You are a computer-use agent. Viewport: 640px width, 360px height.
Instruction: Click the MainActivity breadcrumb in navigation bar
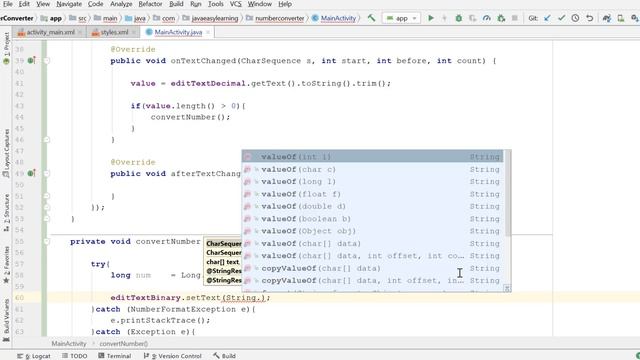pyautogui.click(x=334, y=18)
